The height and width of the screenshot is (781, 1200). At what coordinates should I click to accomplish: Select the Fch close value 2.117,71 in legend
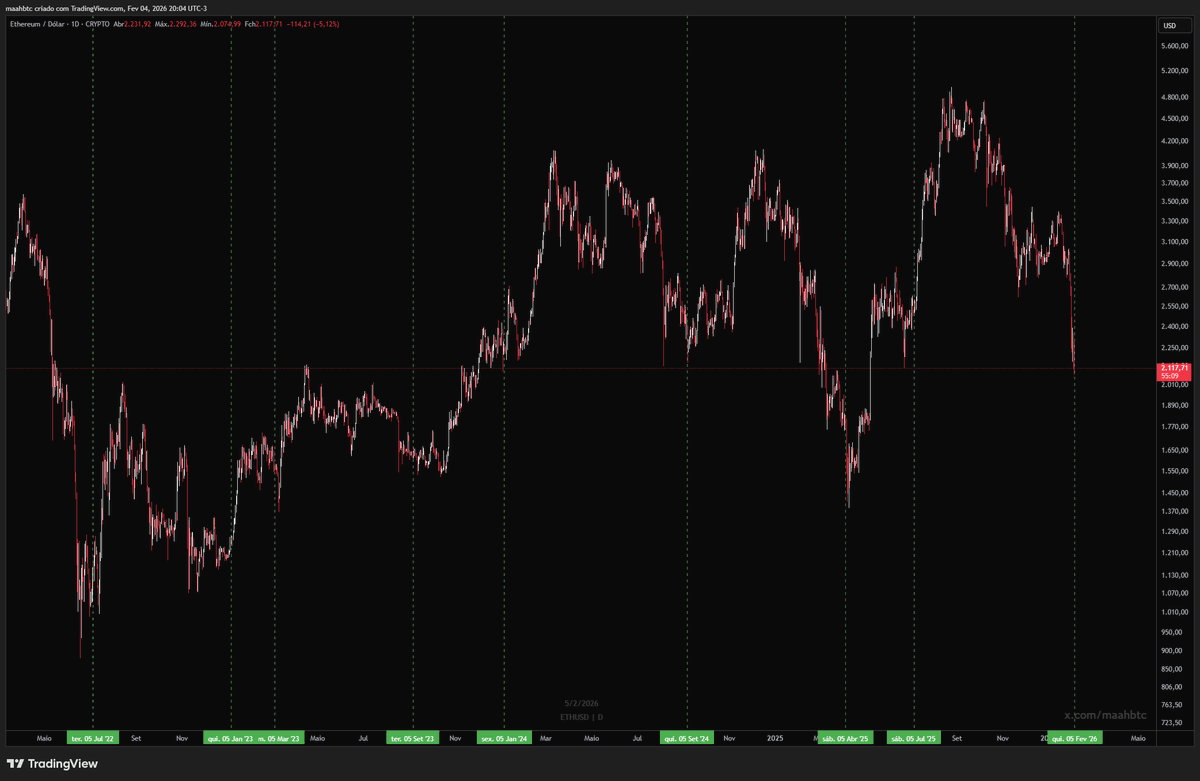point(271,24)
